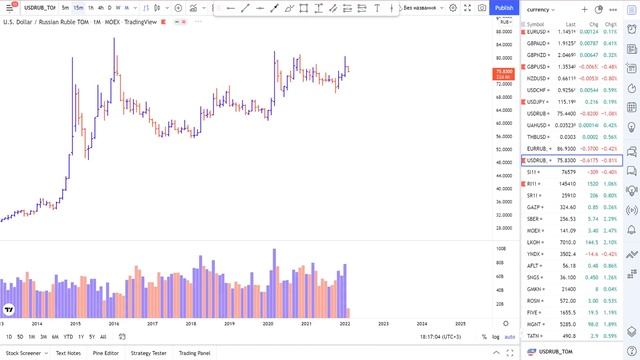Open the hotlists flame sidebar icon

(x=632, y=89)
